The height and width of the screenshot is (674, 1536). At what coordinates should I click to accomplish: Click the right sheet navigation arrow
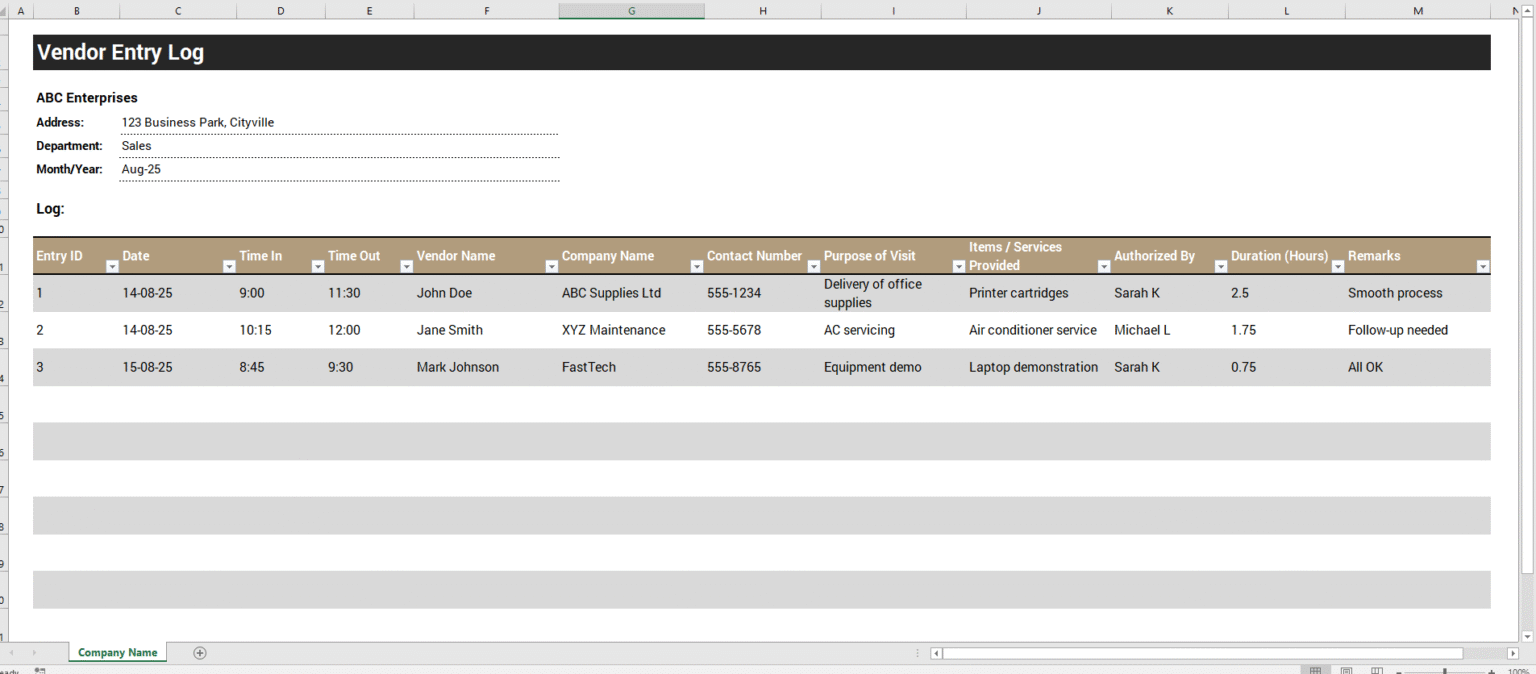pos(35,652)
